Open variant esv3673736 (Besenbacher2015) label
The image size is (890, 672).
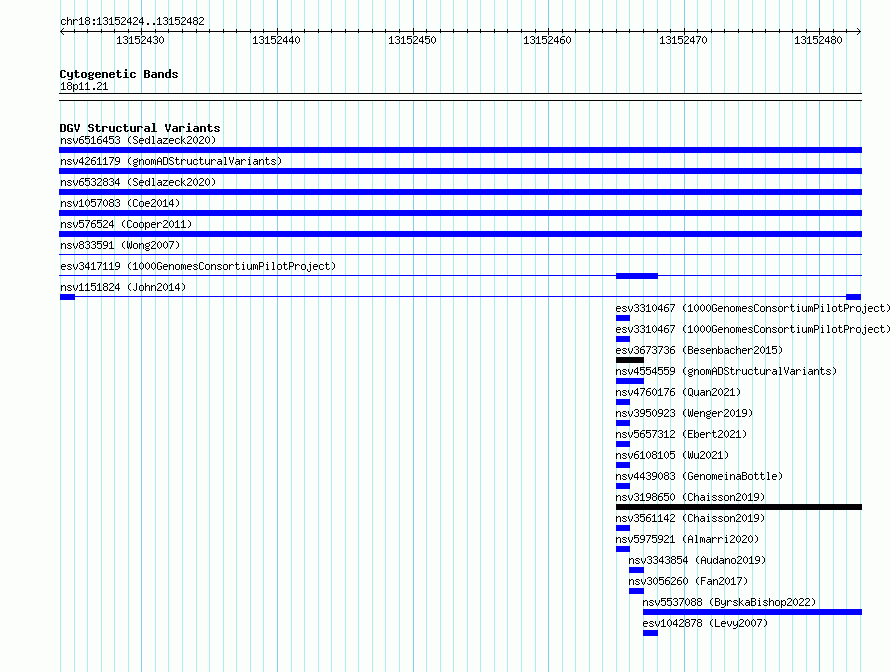[699, 350]
